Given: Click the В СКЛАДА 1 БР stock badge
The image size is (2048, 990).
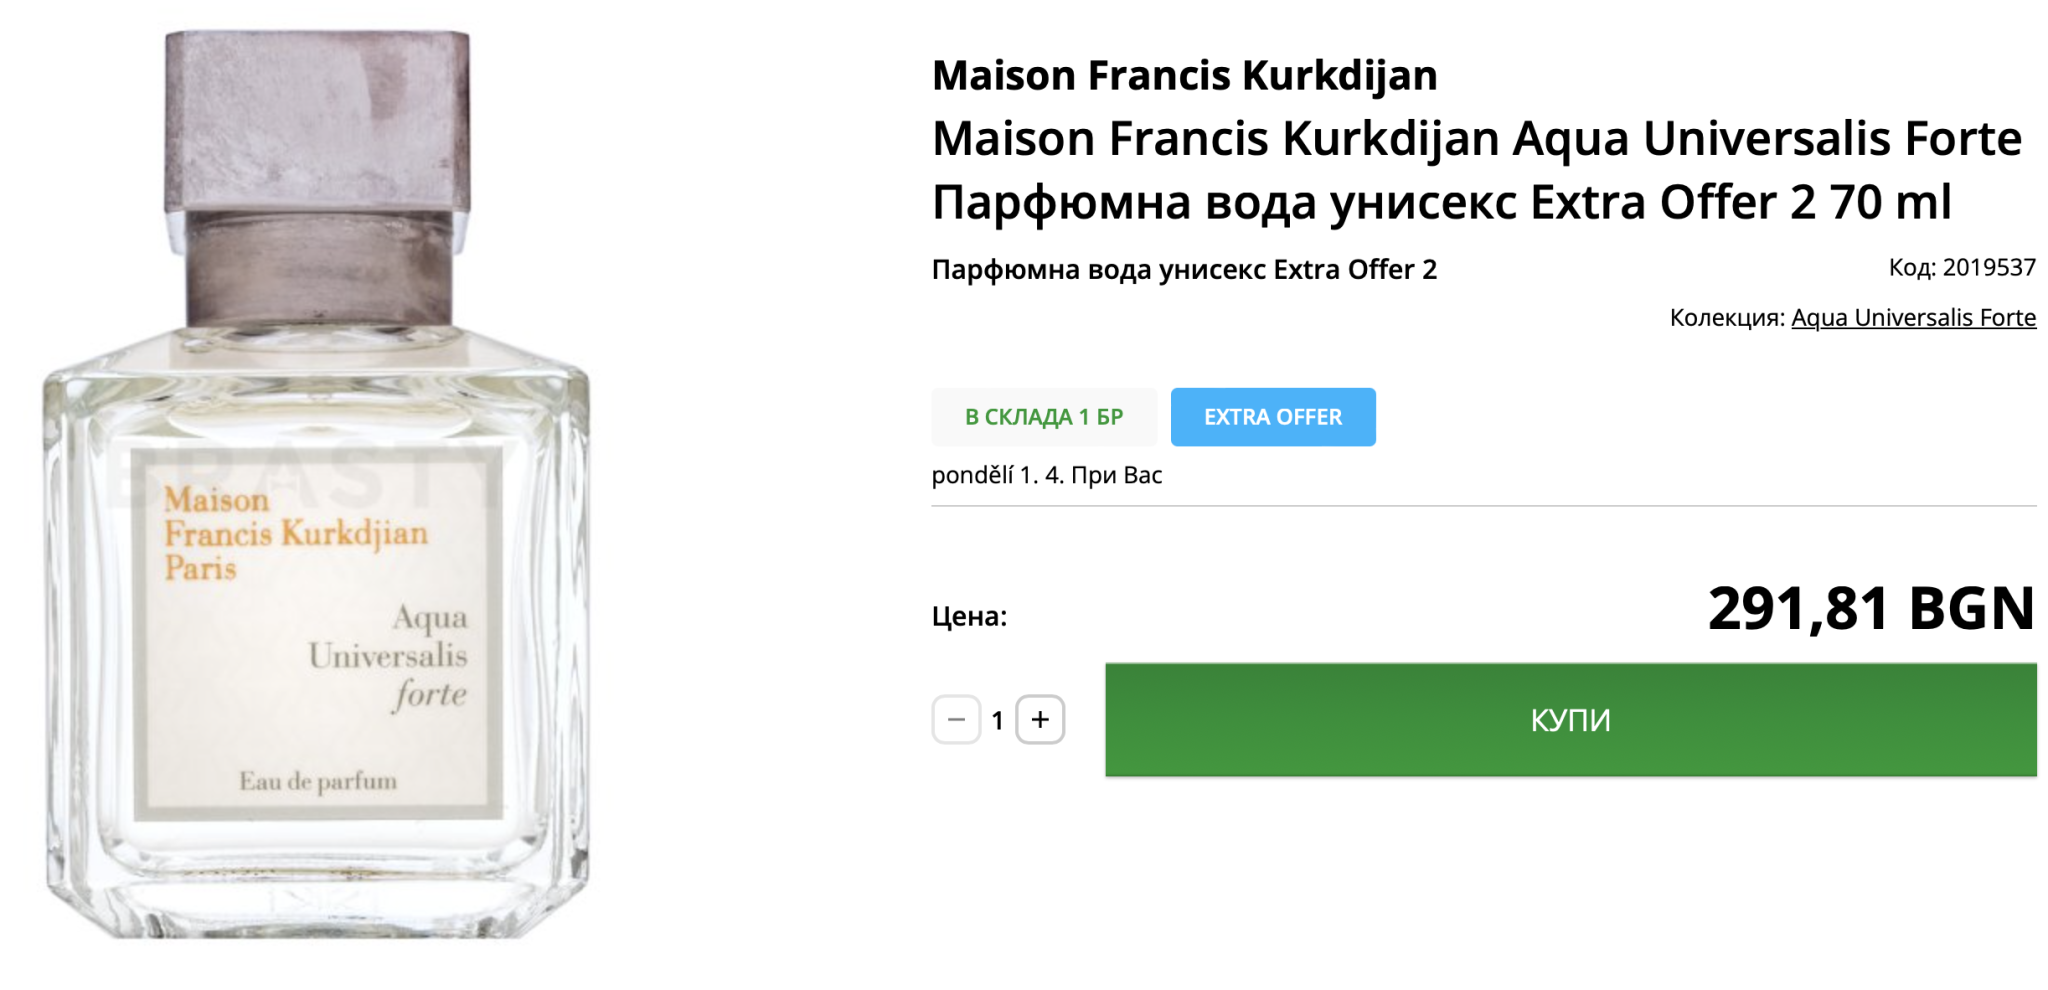Looking at the screenshot, I should [x=1044, y=417].
